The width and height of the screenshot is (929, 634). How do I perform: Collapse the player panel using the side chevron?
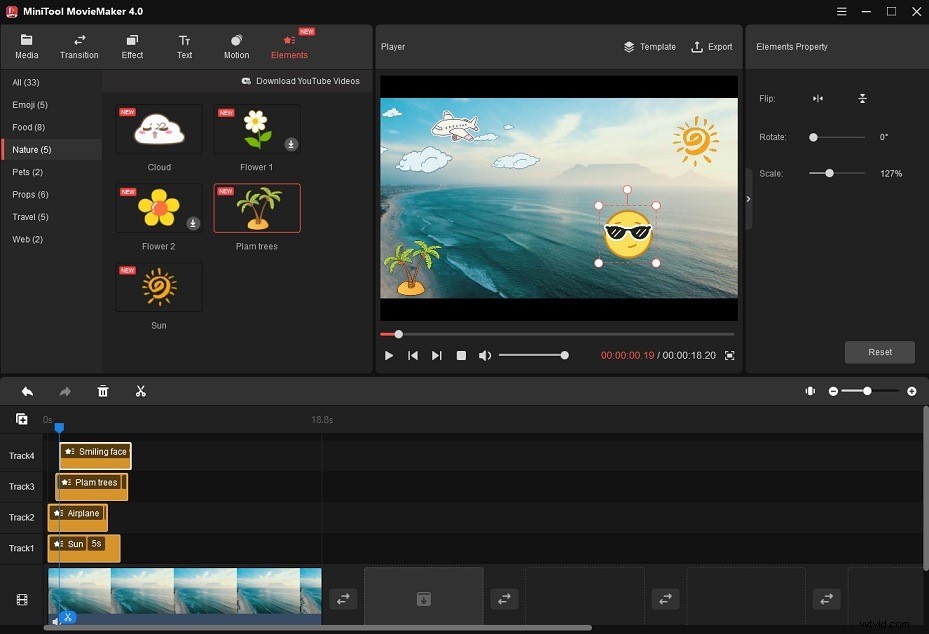(x=748, y=198)
